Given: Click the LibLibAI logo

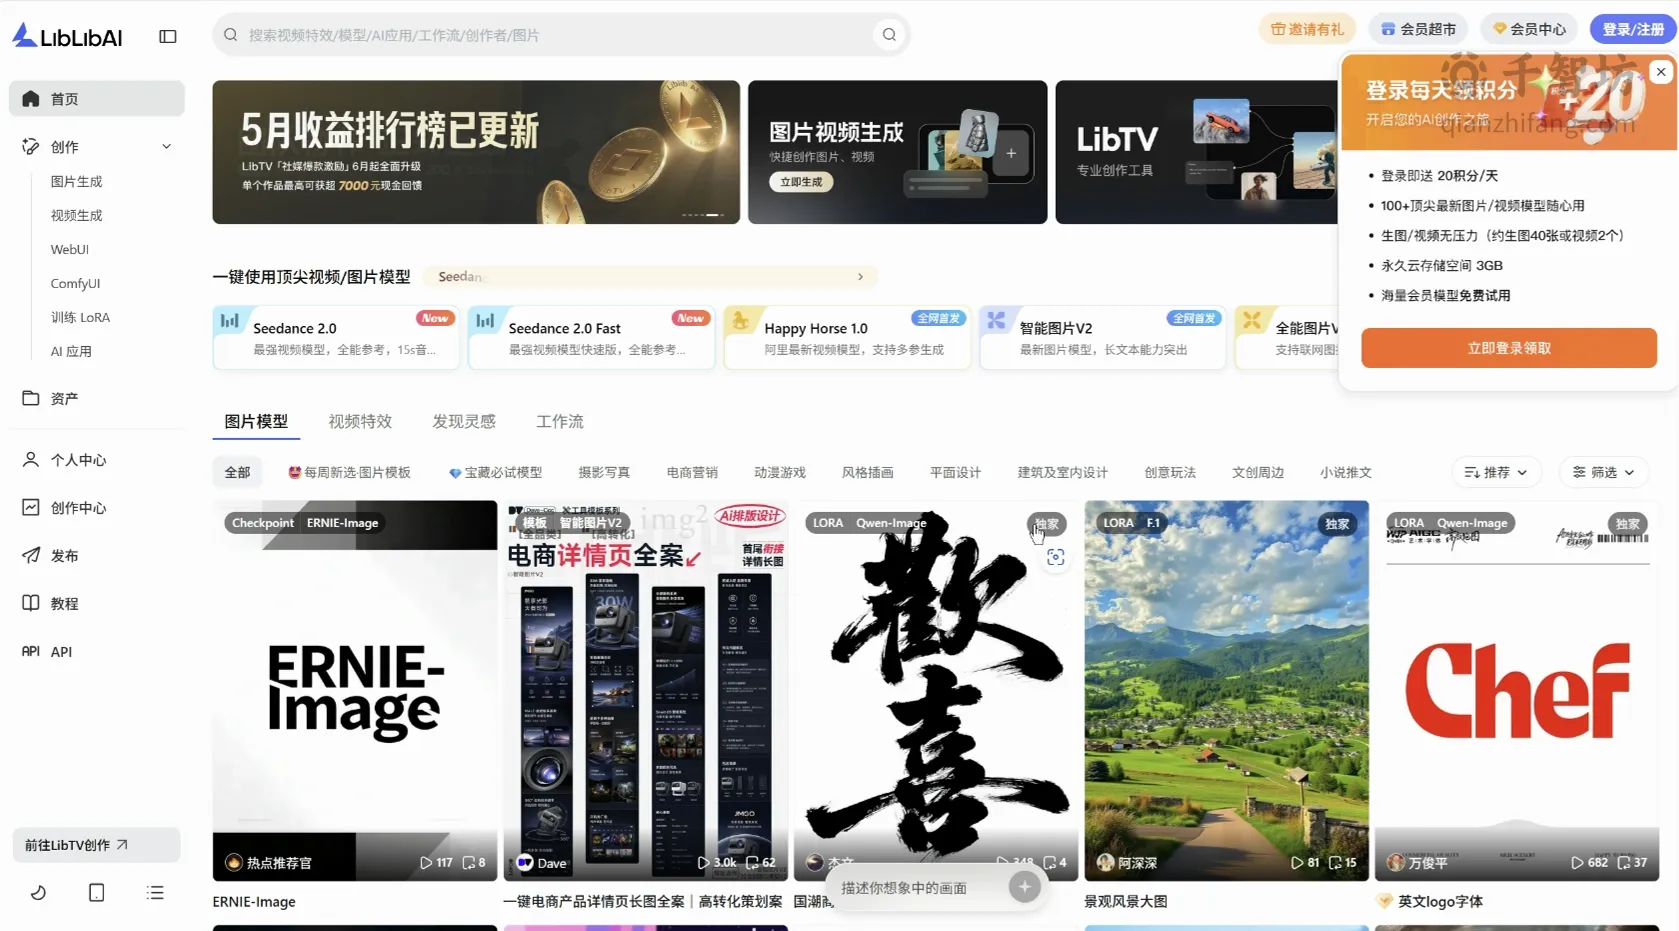Looking at the screenshot, I should 67,36.
